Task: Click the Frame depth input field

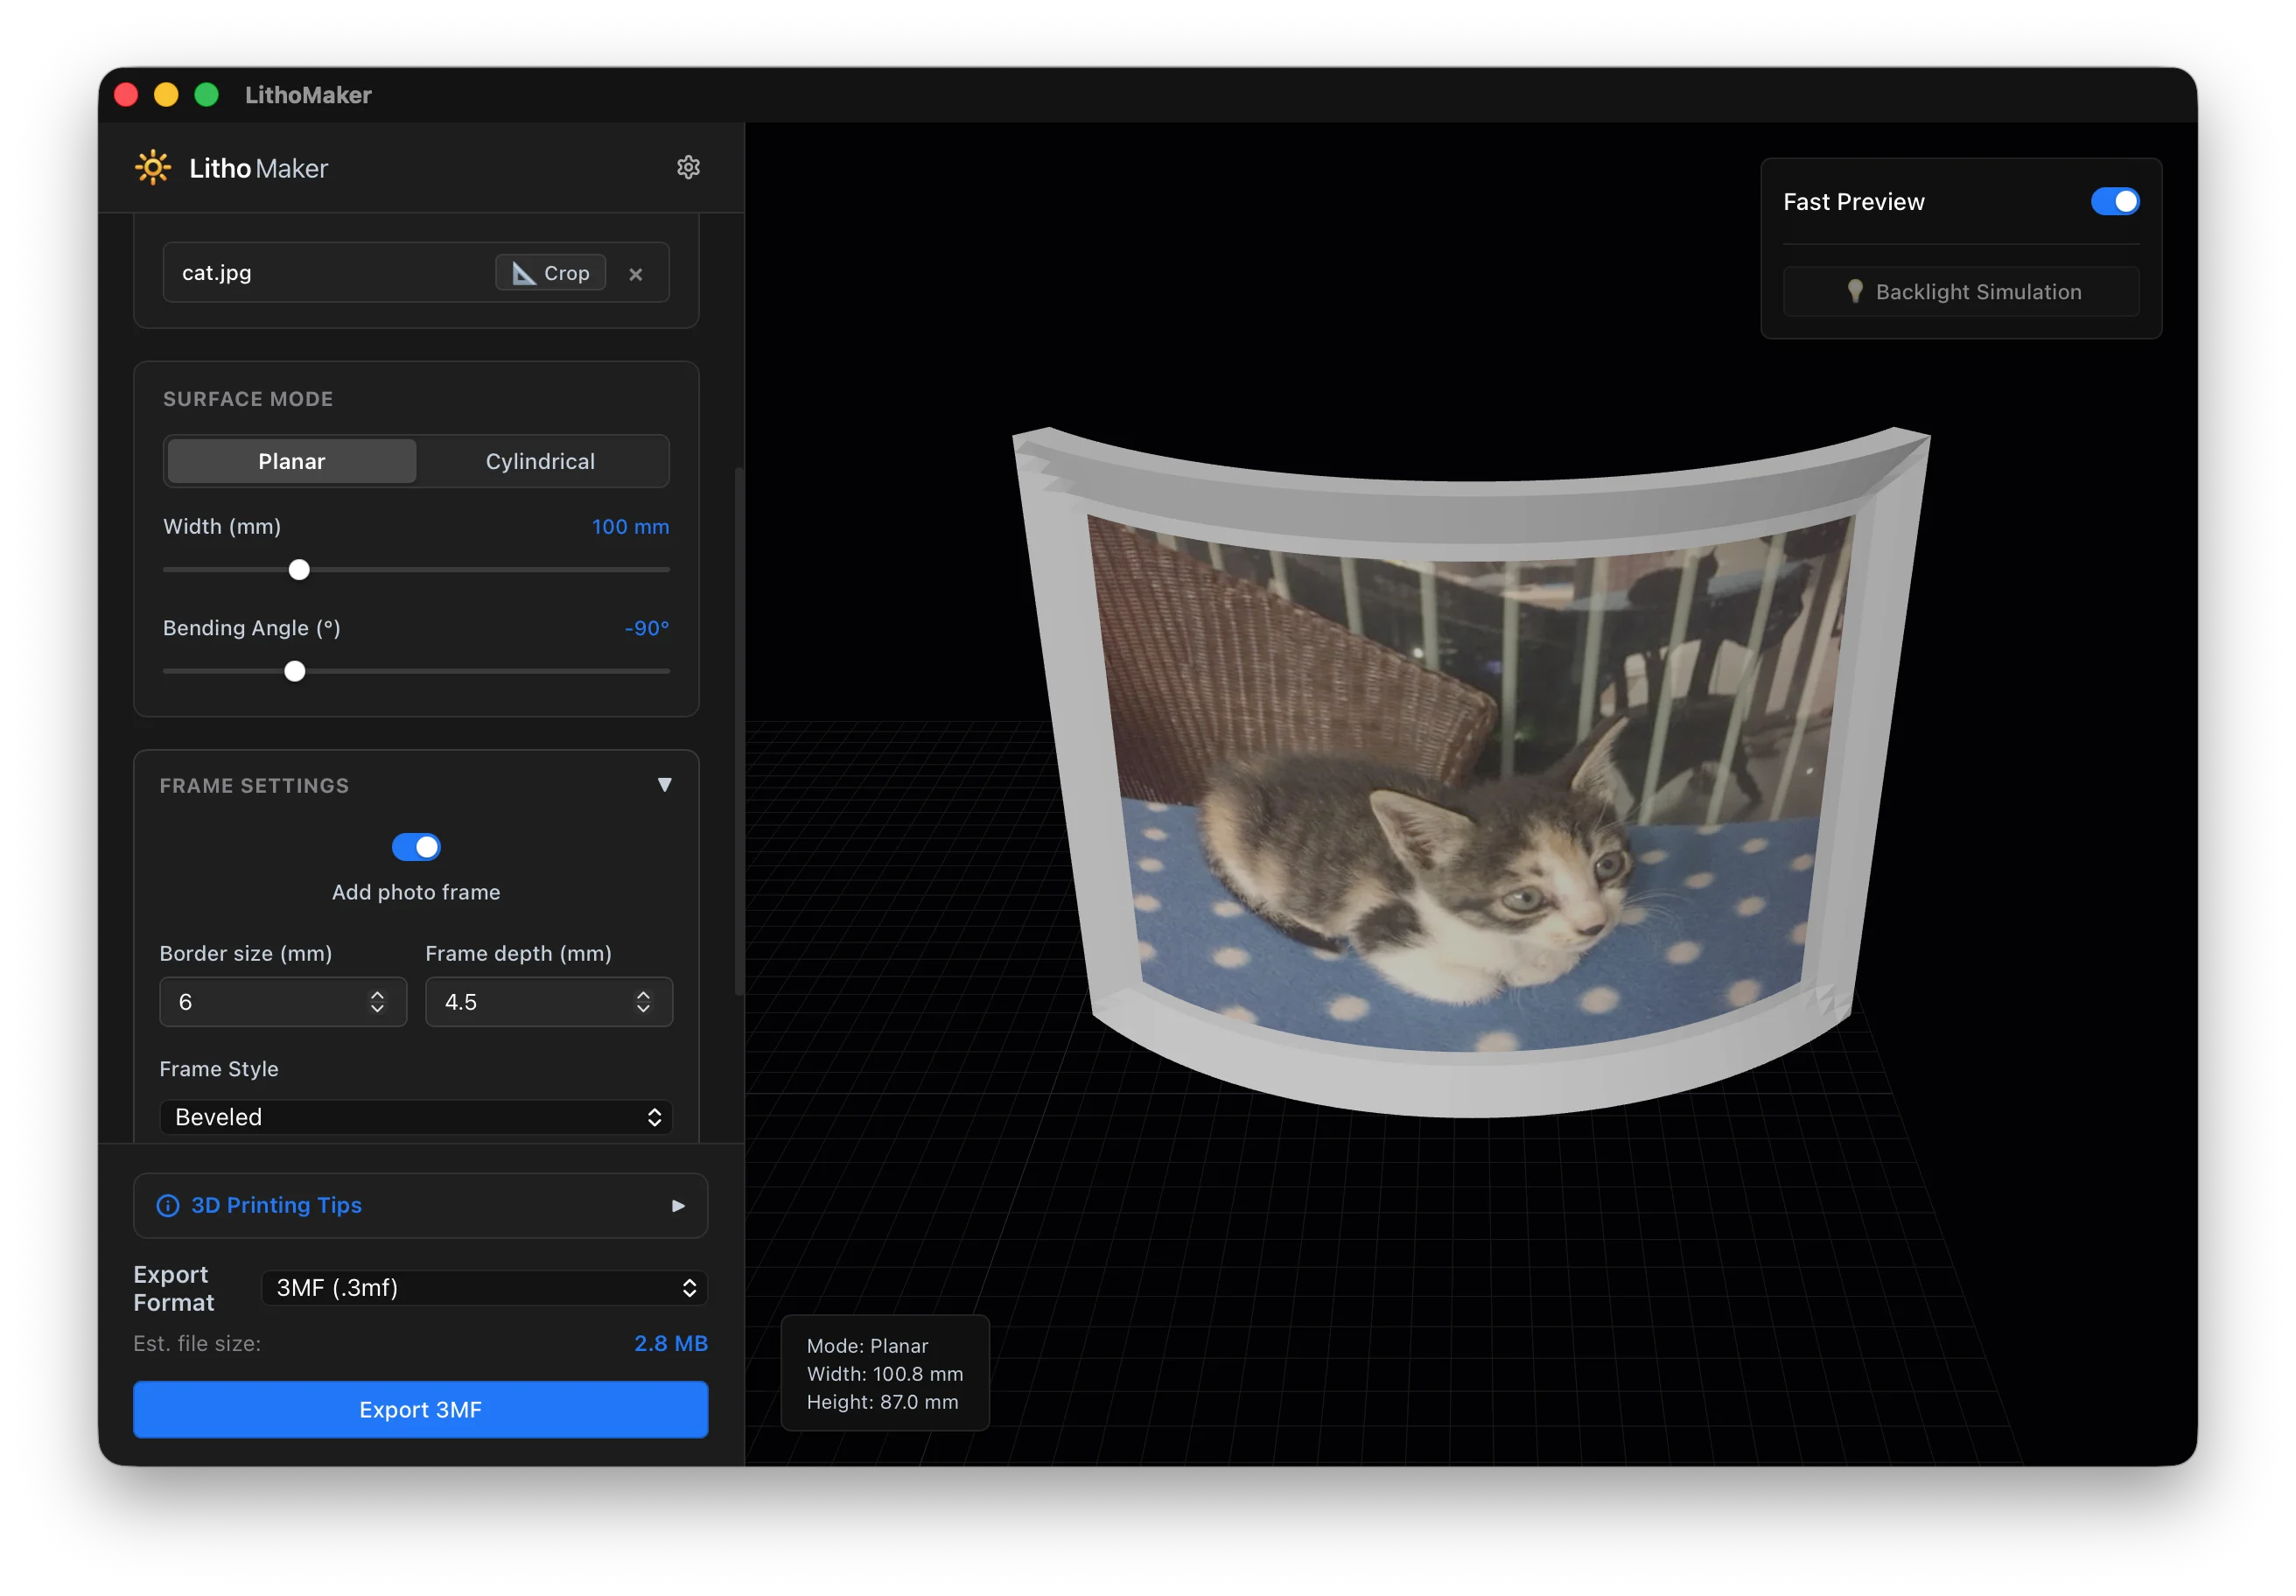Action: 549,1002
